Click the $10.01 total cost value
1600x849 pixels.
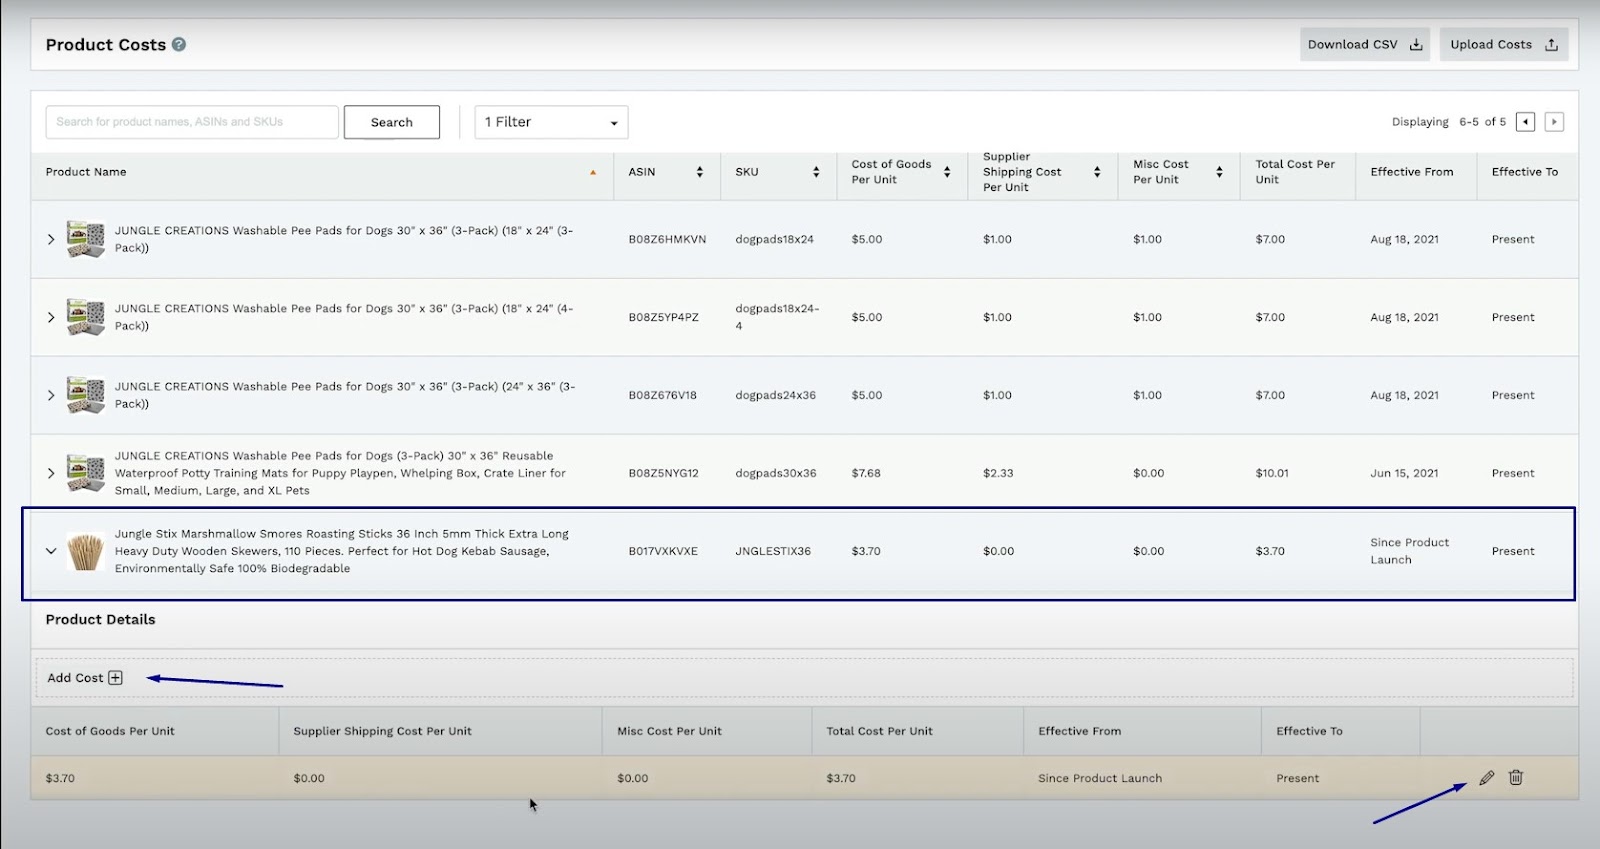click(x=1272, y=473)
